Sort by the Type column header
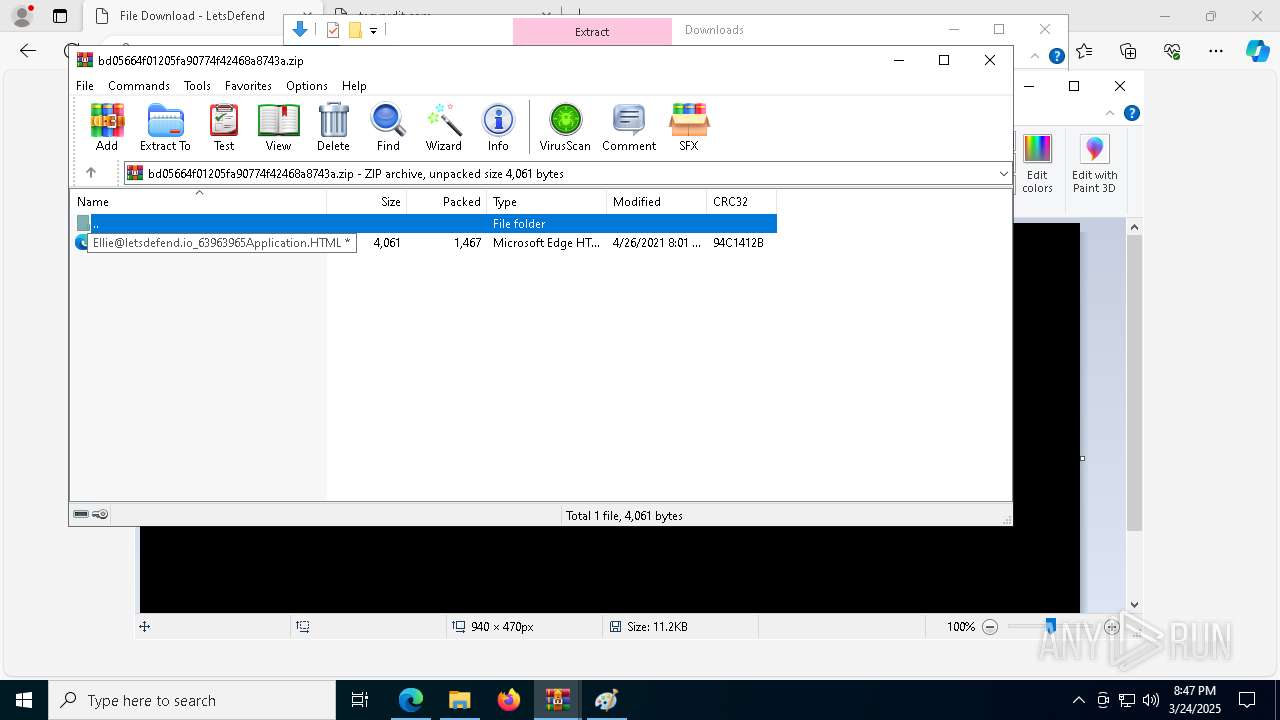This screenshot has width=1280, height=720. pos(546,201)
